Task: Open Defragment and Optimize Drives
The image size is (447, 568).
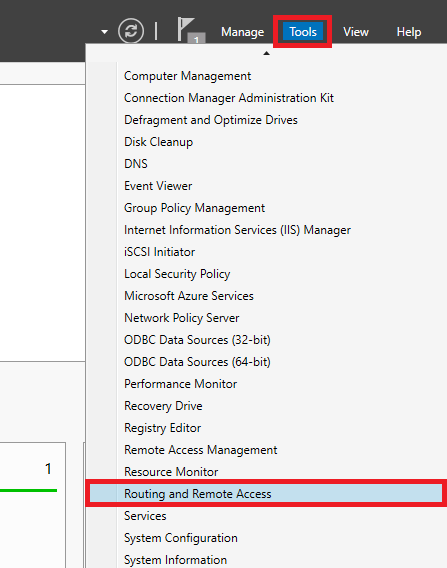Action: (211, 120)
